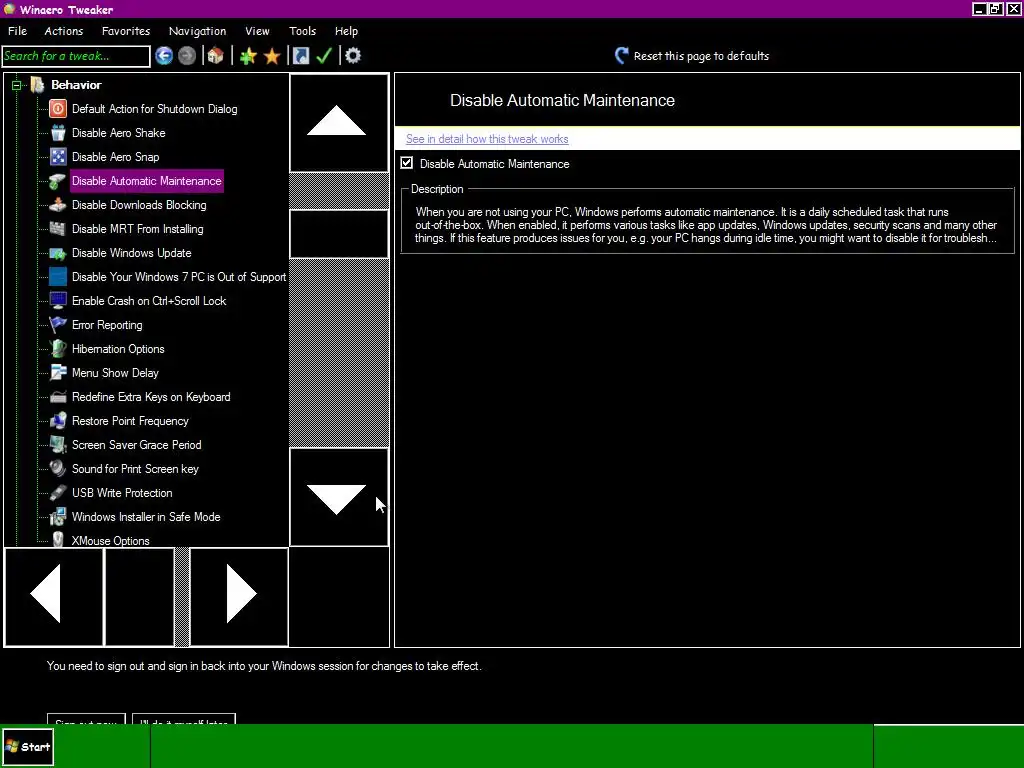The width and height of the screenshot is (1024, 768).
Task: Click the Disable MRT From Installing icon
Action: click(58, 229)
